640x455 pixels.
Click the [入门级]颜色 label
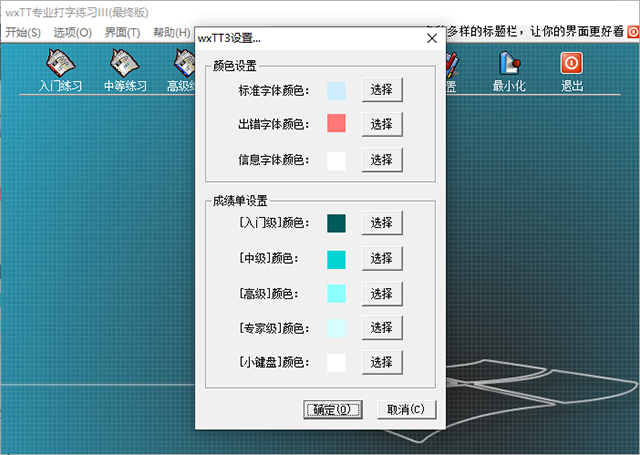coord(273,223)
